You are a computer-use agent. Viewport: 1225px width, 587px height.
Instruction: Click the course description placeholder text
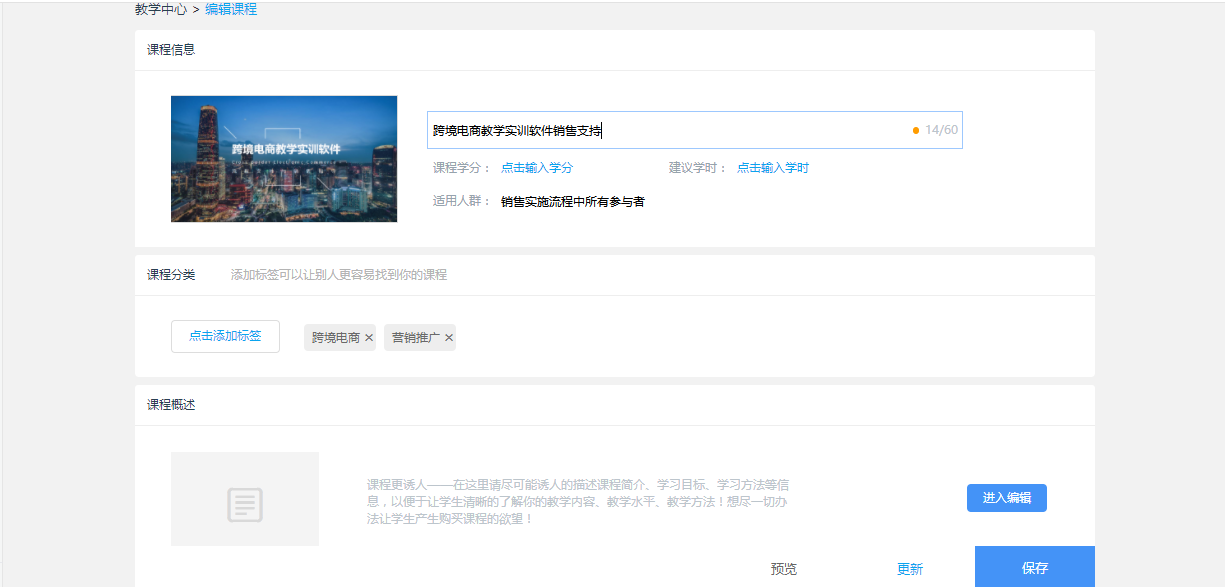tap(579, 502)
